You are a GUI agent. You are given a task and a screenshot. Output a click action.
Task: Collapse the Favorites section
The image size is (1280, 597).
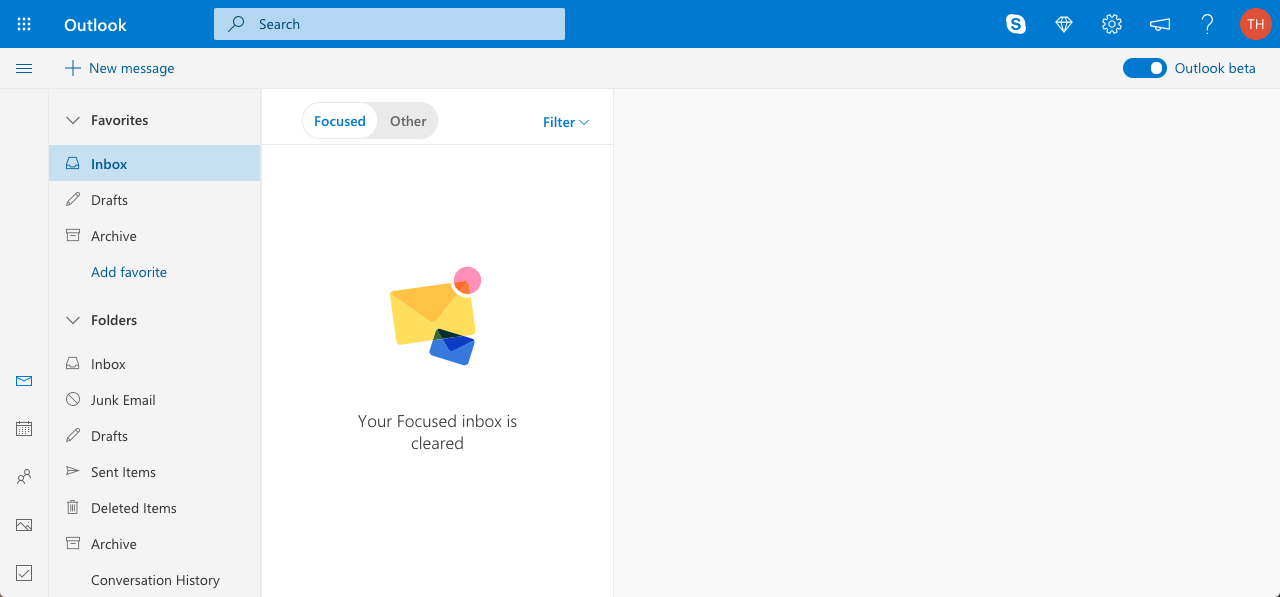pos(72,120)
